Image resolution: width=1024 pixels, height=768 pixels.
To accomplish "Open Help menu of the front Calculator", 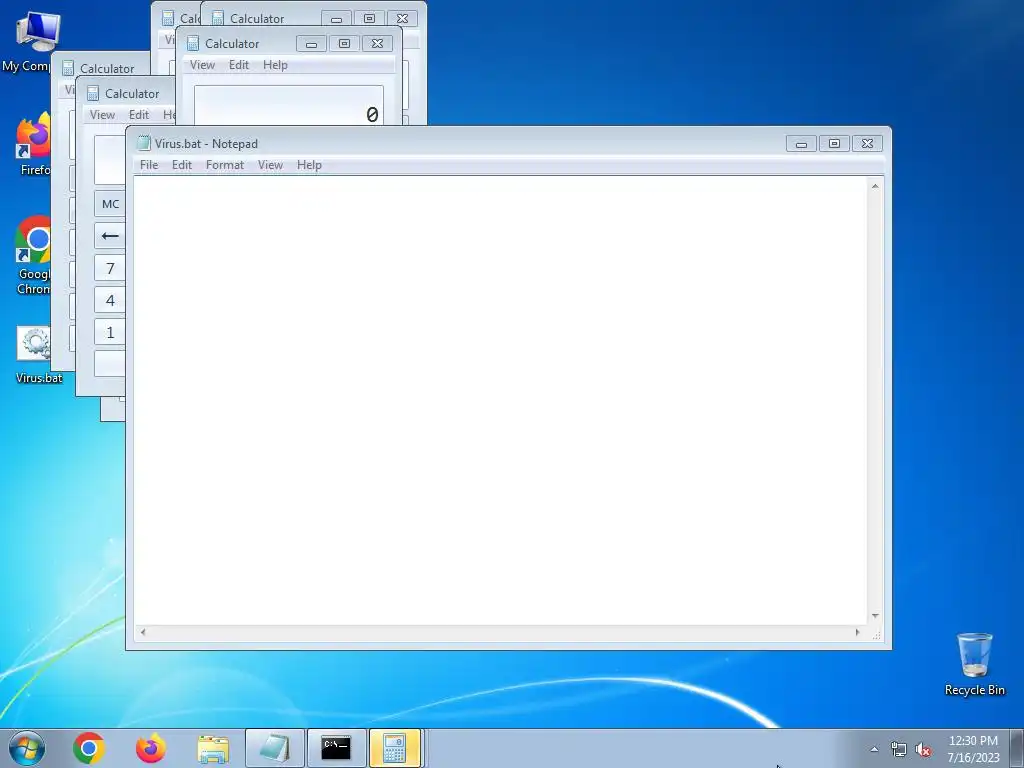I will coord(275,65).
